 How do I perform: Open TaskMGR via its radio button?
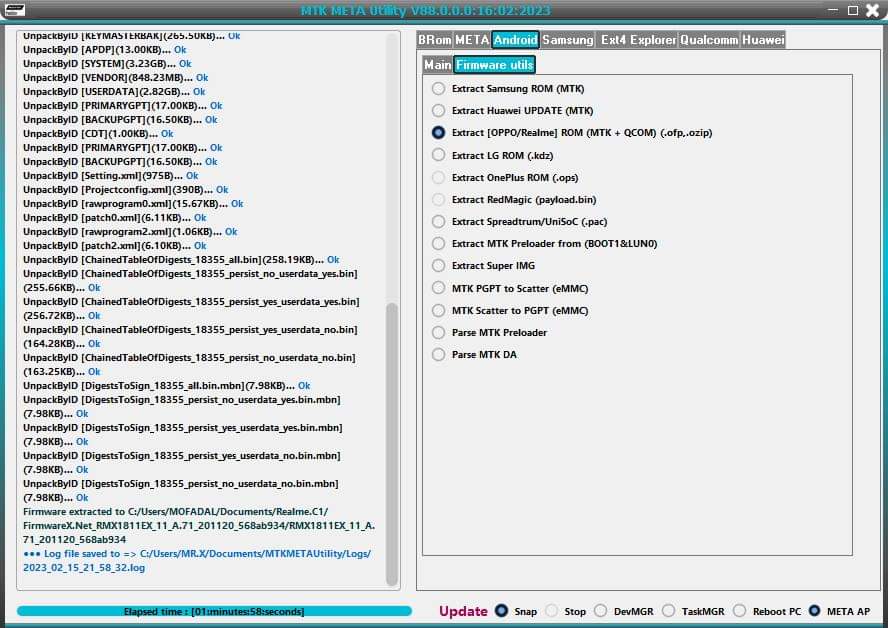pyautogui.click(x=669, y=610)
